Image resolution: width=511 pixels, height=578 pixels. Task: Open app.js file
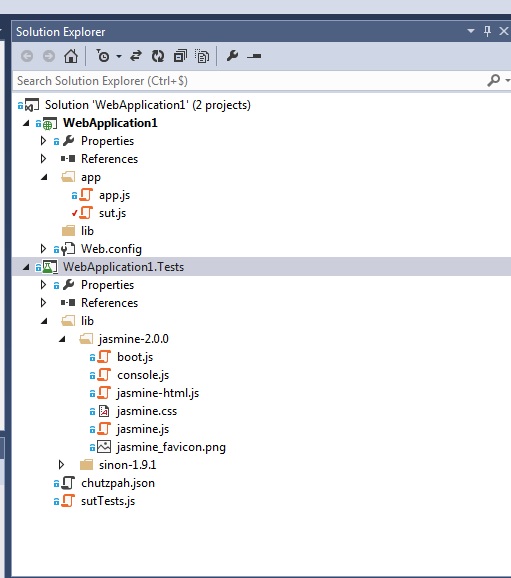(114, 195)
